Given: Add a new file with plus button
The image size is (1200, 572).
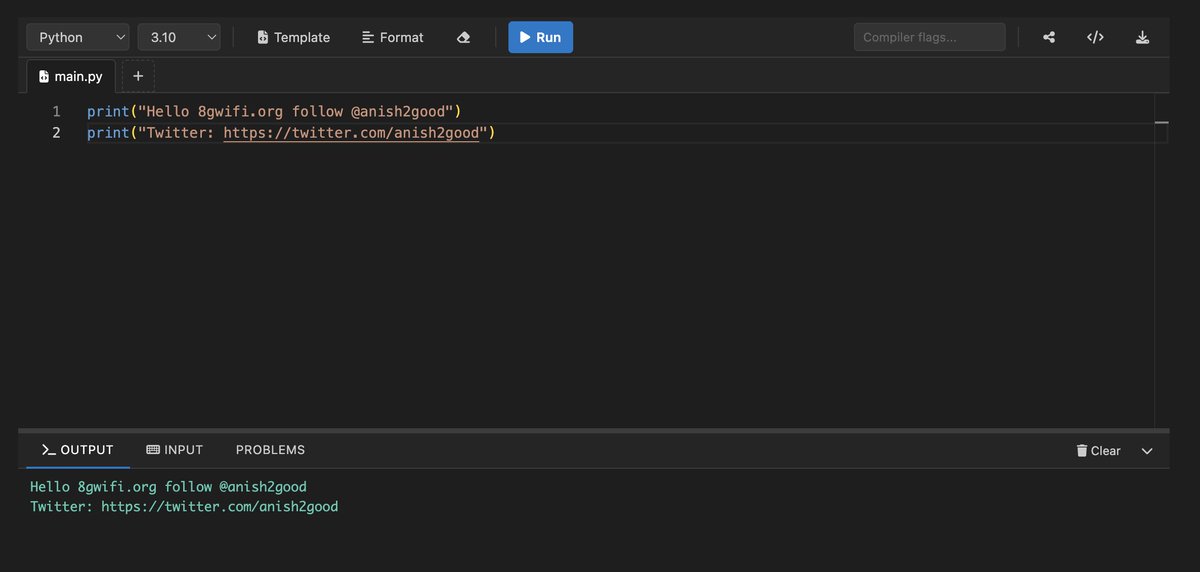Looking at the screenshot, I should [138, 76].
